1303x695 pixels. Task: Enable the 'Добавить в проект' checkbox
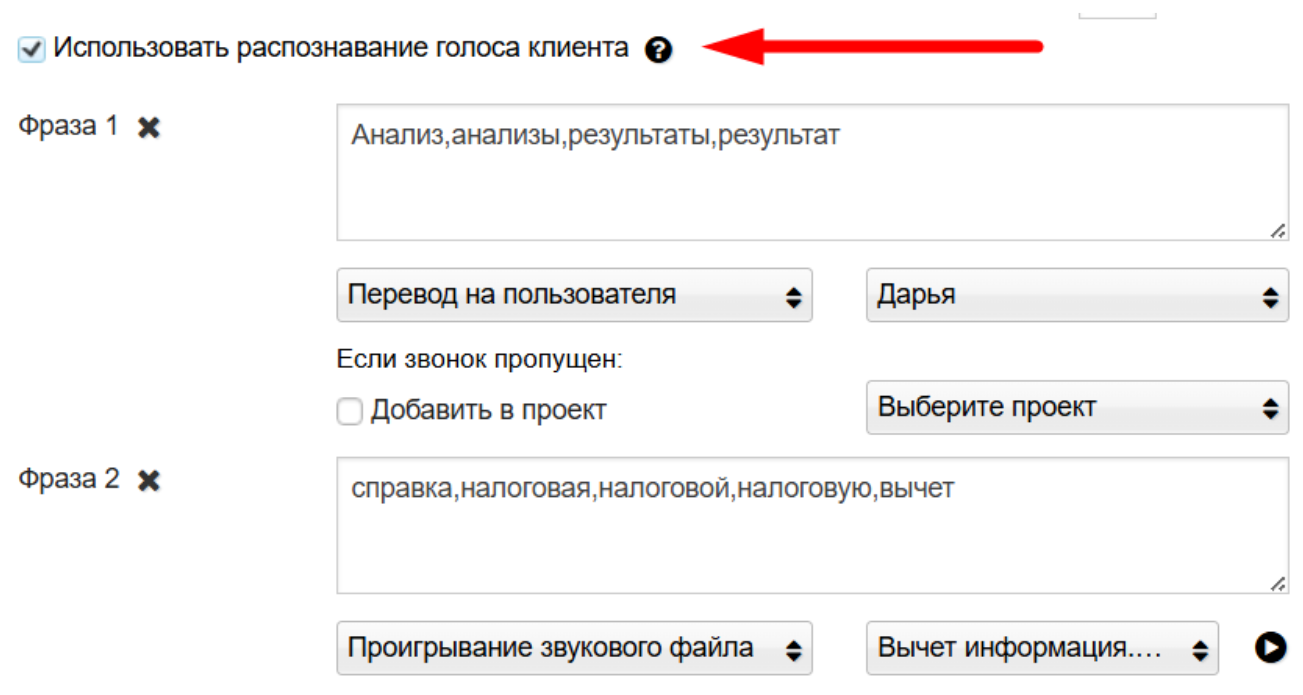point(349,411)
